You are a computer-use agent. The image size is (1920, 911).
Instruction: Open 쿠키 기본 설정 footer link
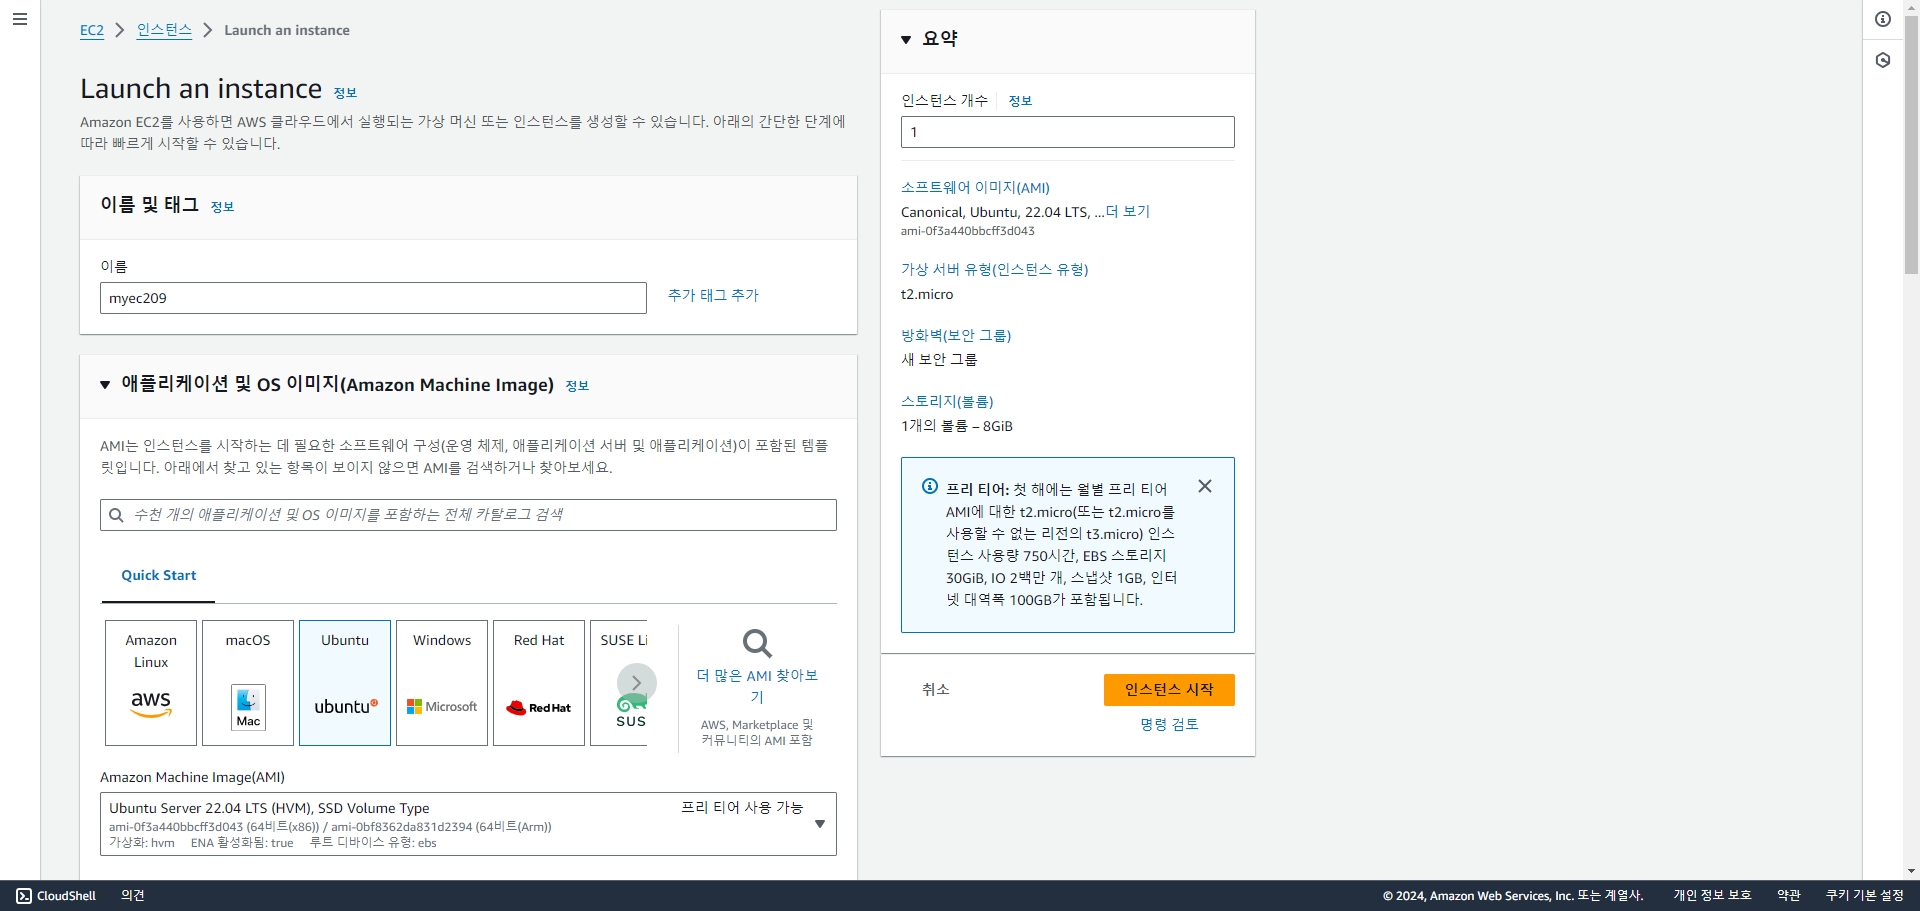click(1865, 896)
